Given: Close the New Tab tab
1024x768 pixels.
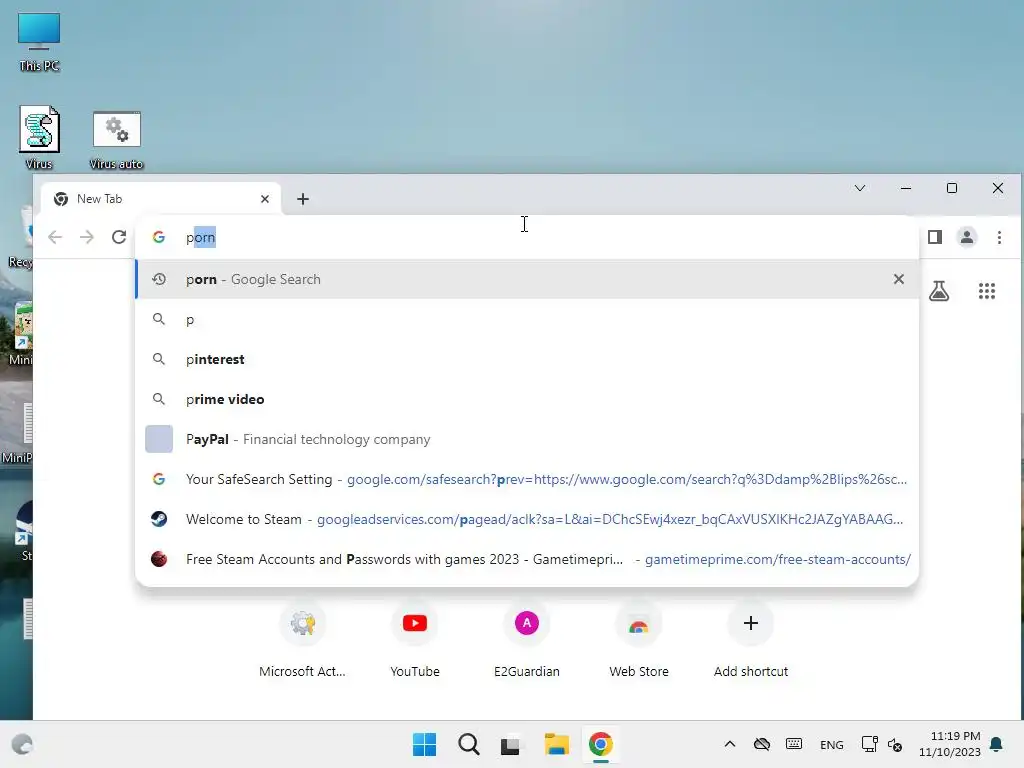Looking at the screenshot, I should (264, 199).
